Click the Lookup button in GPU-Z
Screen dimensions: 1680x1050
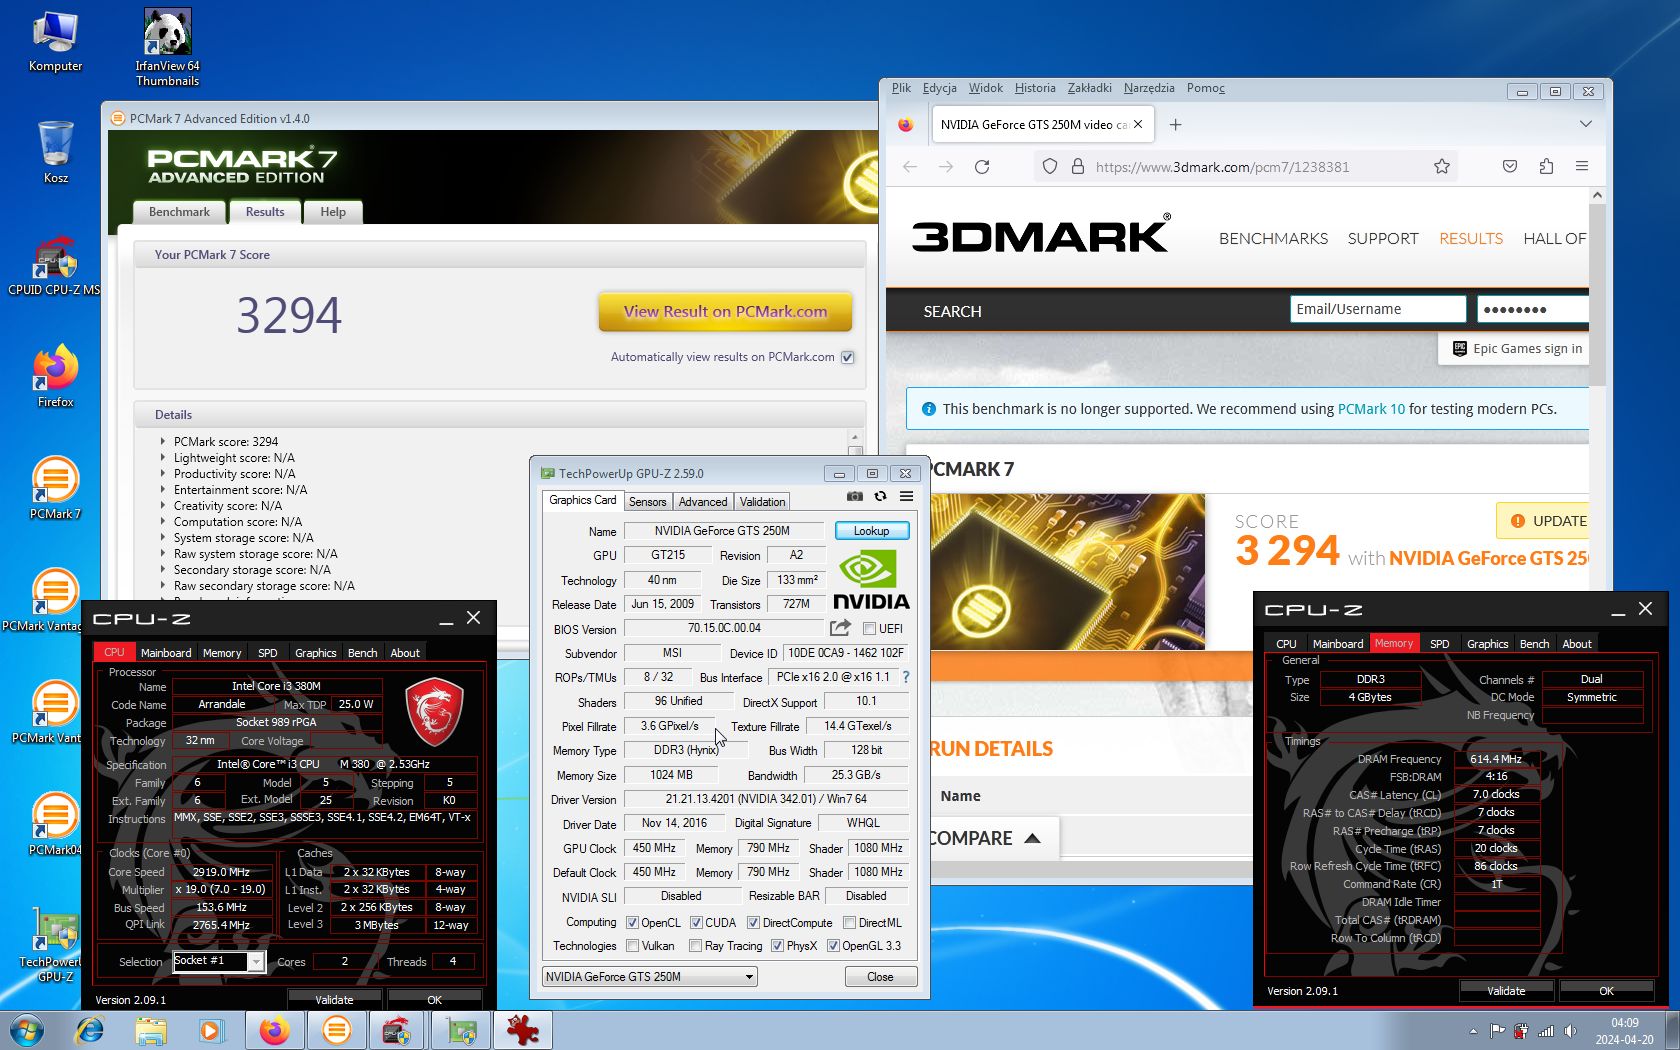pyautogui.click(x=871, y=531)
